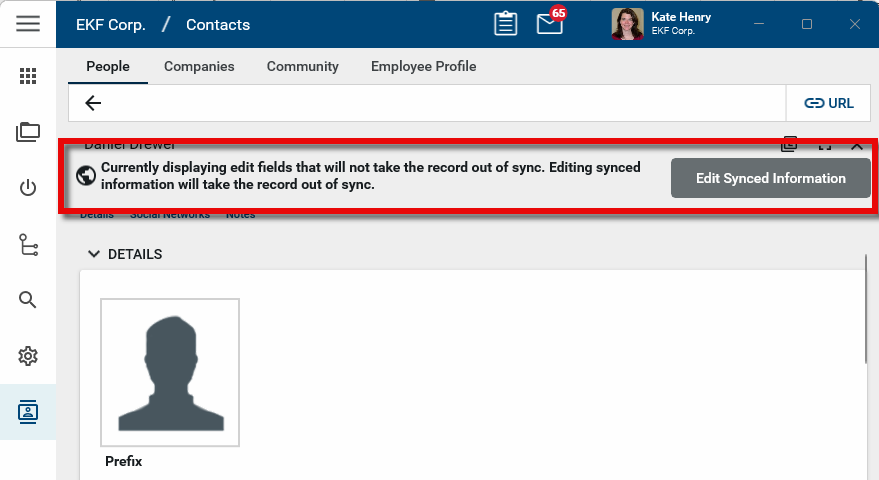This screenshot has width=879, height=480.
Task: Open the apps grid in sidebar
Action: [x=28, y=76]
